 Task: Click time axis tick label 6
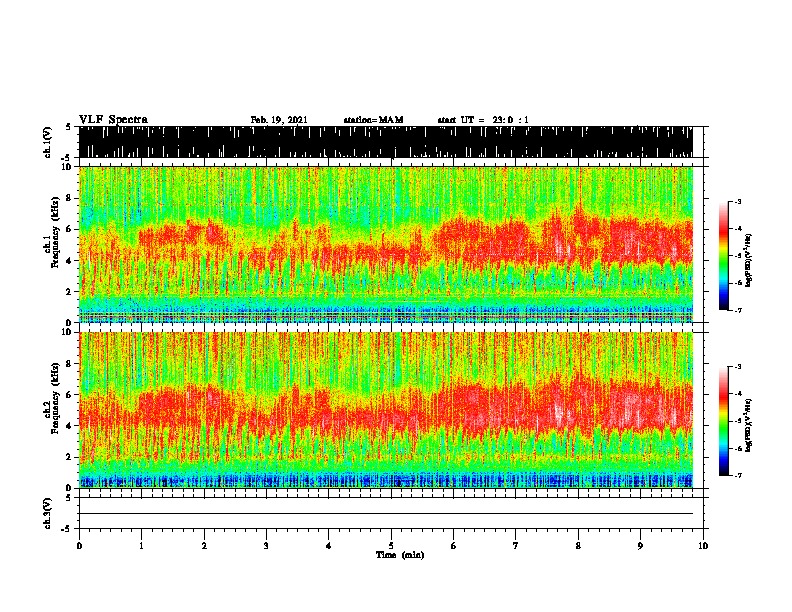[x=454, y=545]
